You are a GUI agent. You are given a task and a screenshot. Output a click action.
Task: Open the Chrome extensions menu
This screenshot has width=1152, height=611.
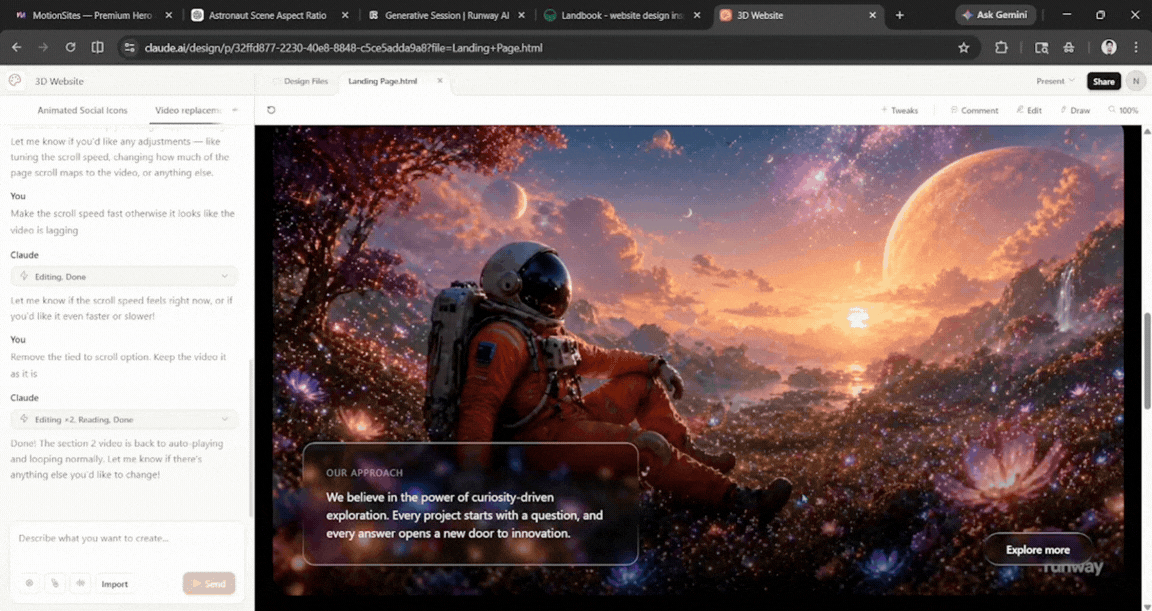pos(1001,48)
